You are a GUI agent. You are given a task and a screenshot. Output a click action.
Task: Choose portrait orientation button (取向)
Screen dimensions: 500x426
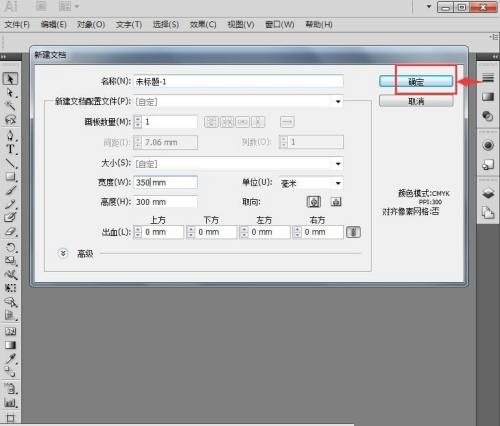tap(314, 202)
